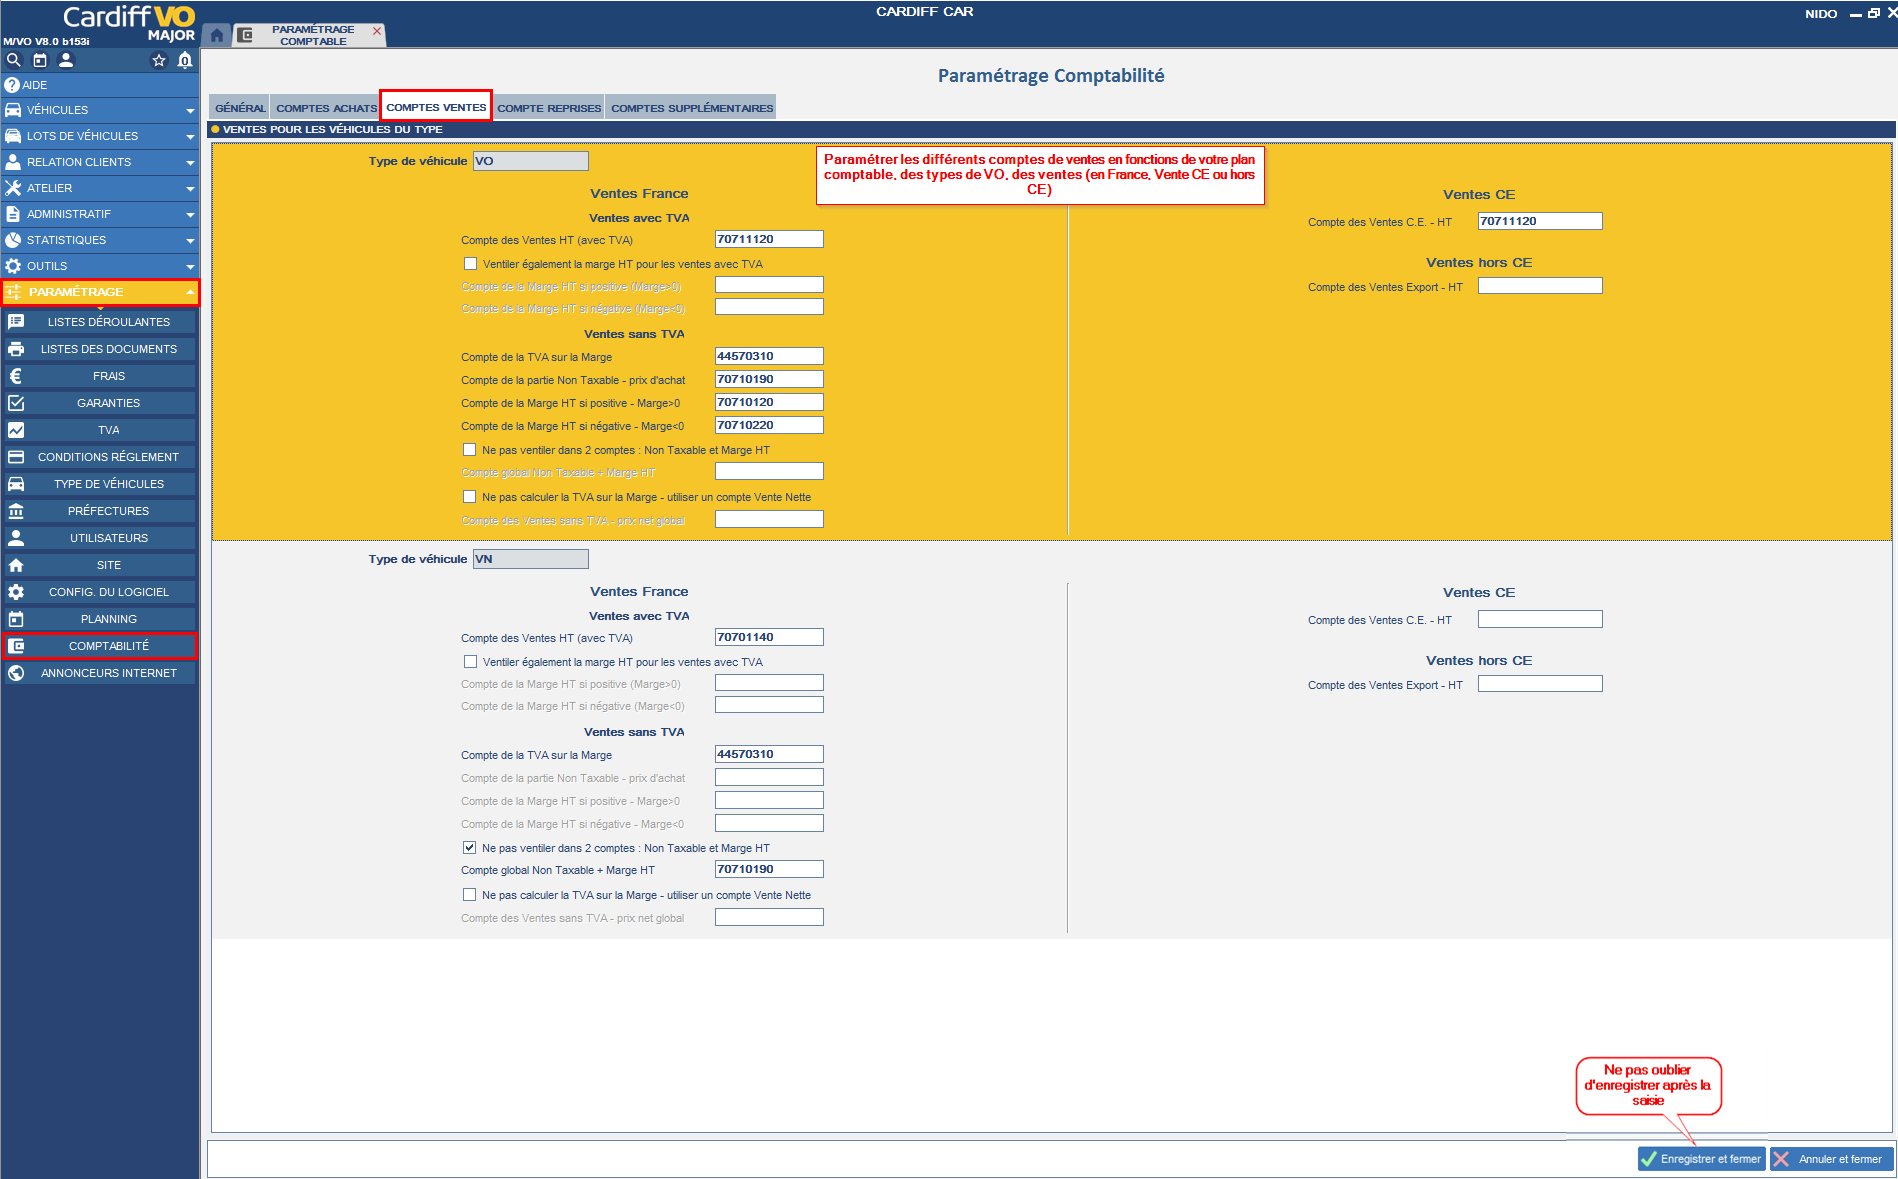Click VO Compte des Ventes HT (avec TVA) field
The width and height of the screenshot is (1898, 1179).
(769, 239)
